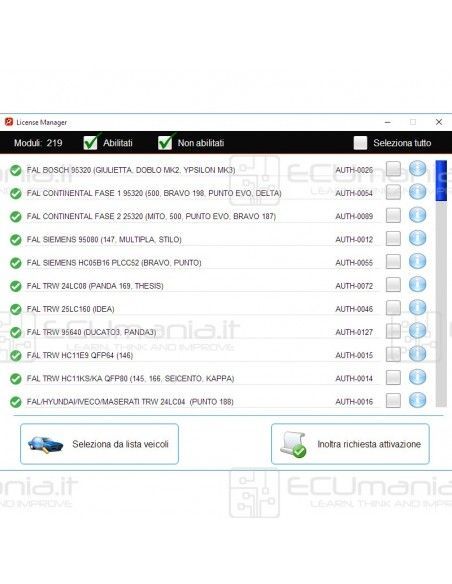Screen dimensions: 452x584
Task: Open info for FAL BOSCH 95320 module
Action: (x=417, y=169)
